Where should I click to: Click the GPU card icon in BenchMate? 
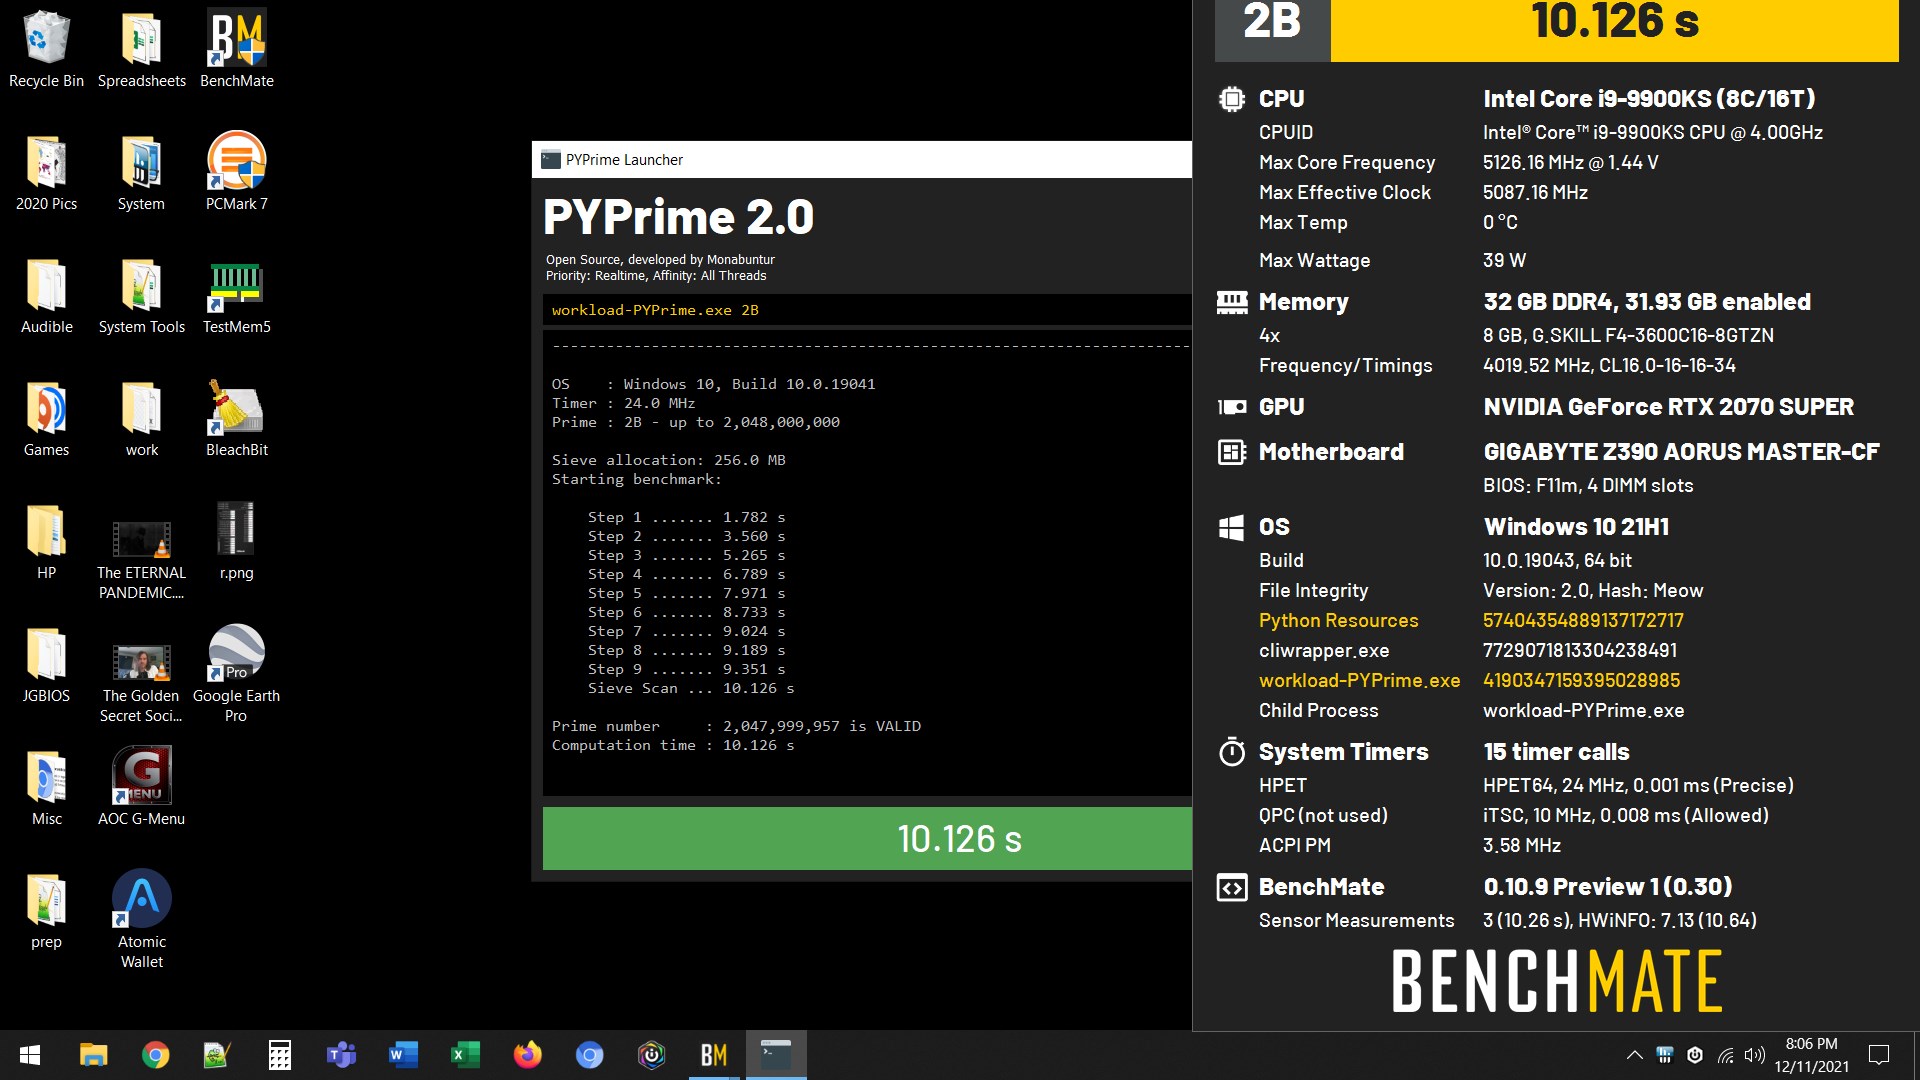(x=1232, y=407)
